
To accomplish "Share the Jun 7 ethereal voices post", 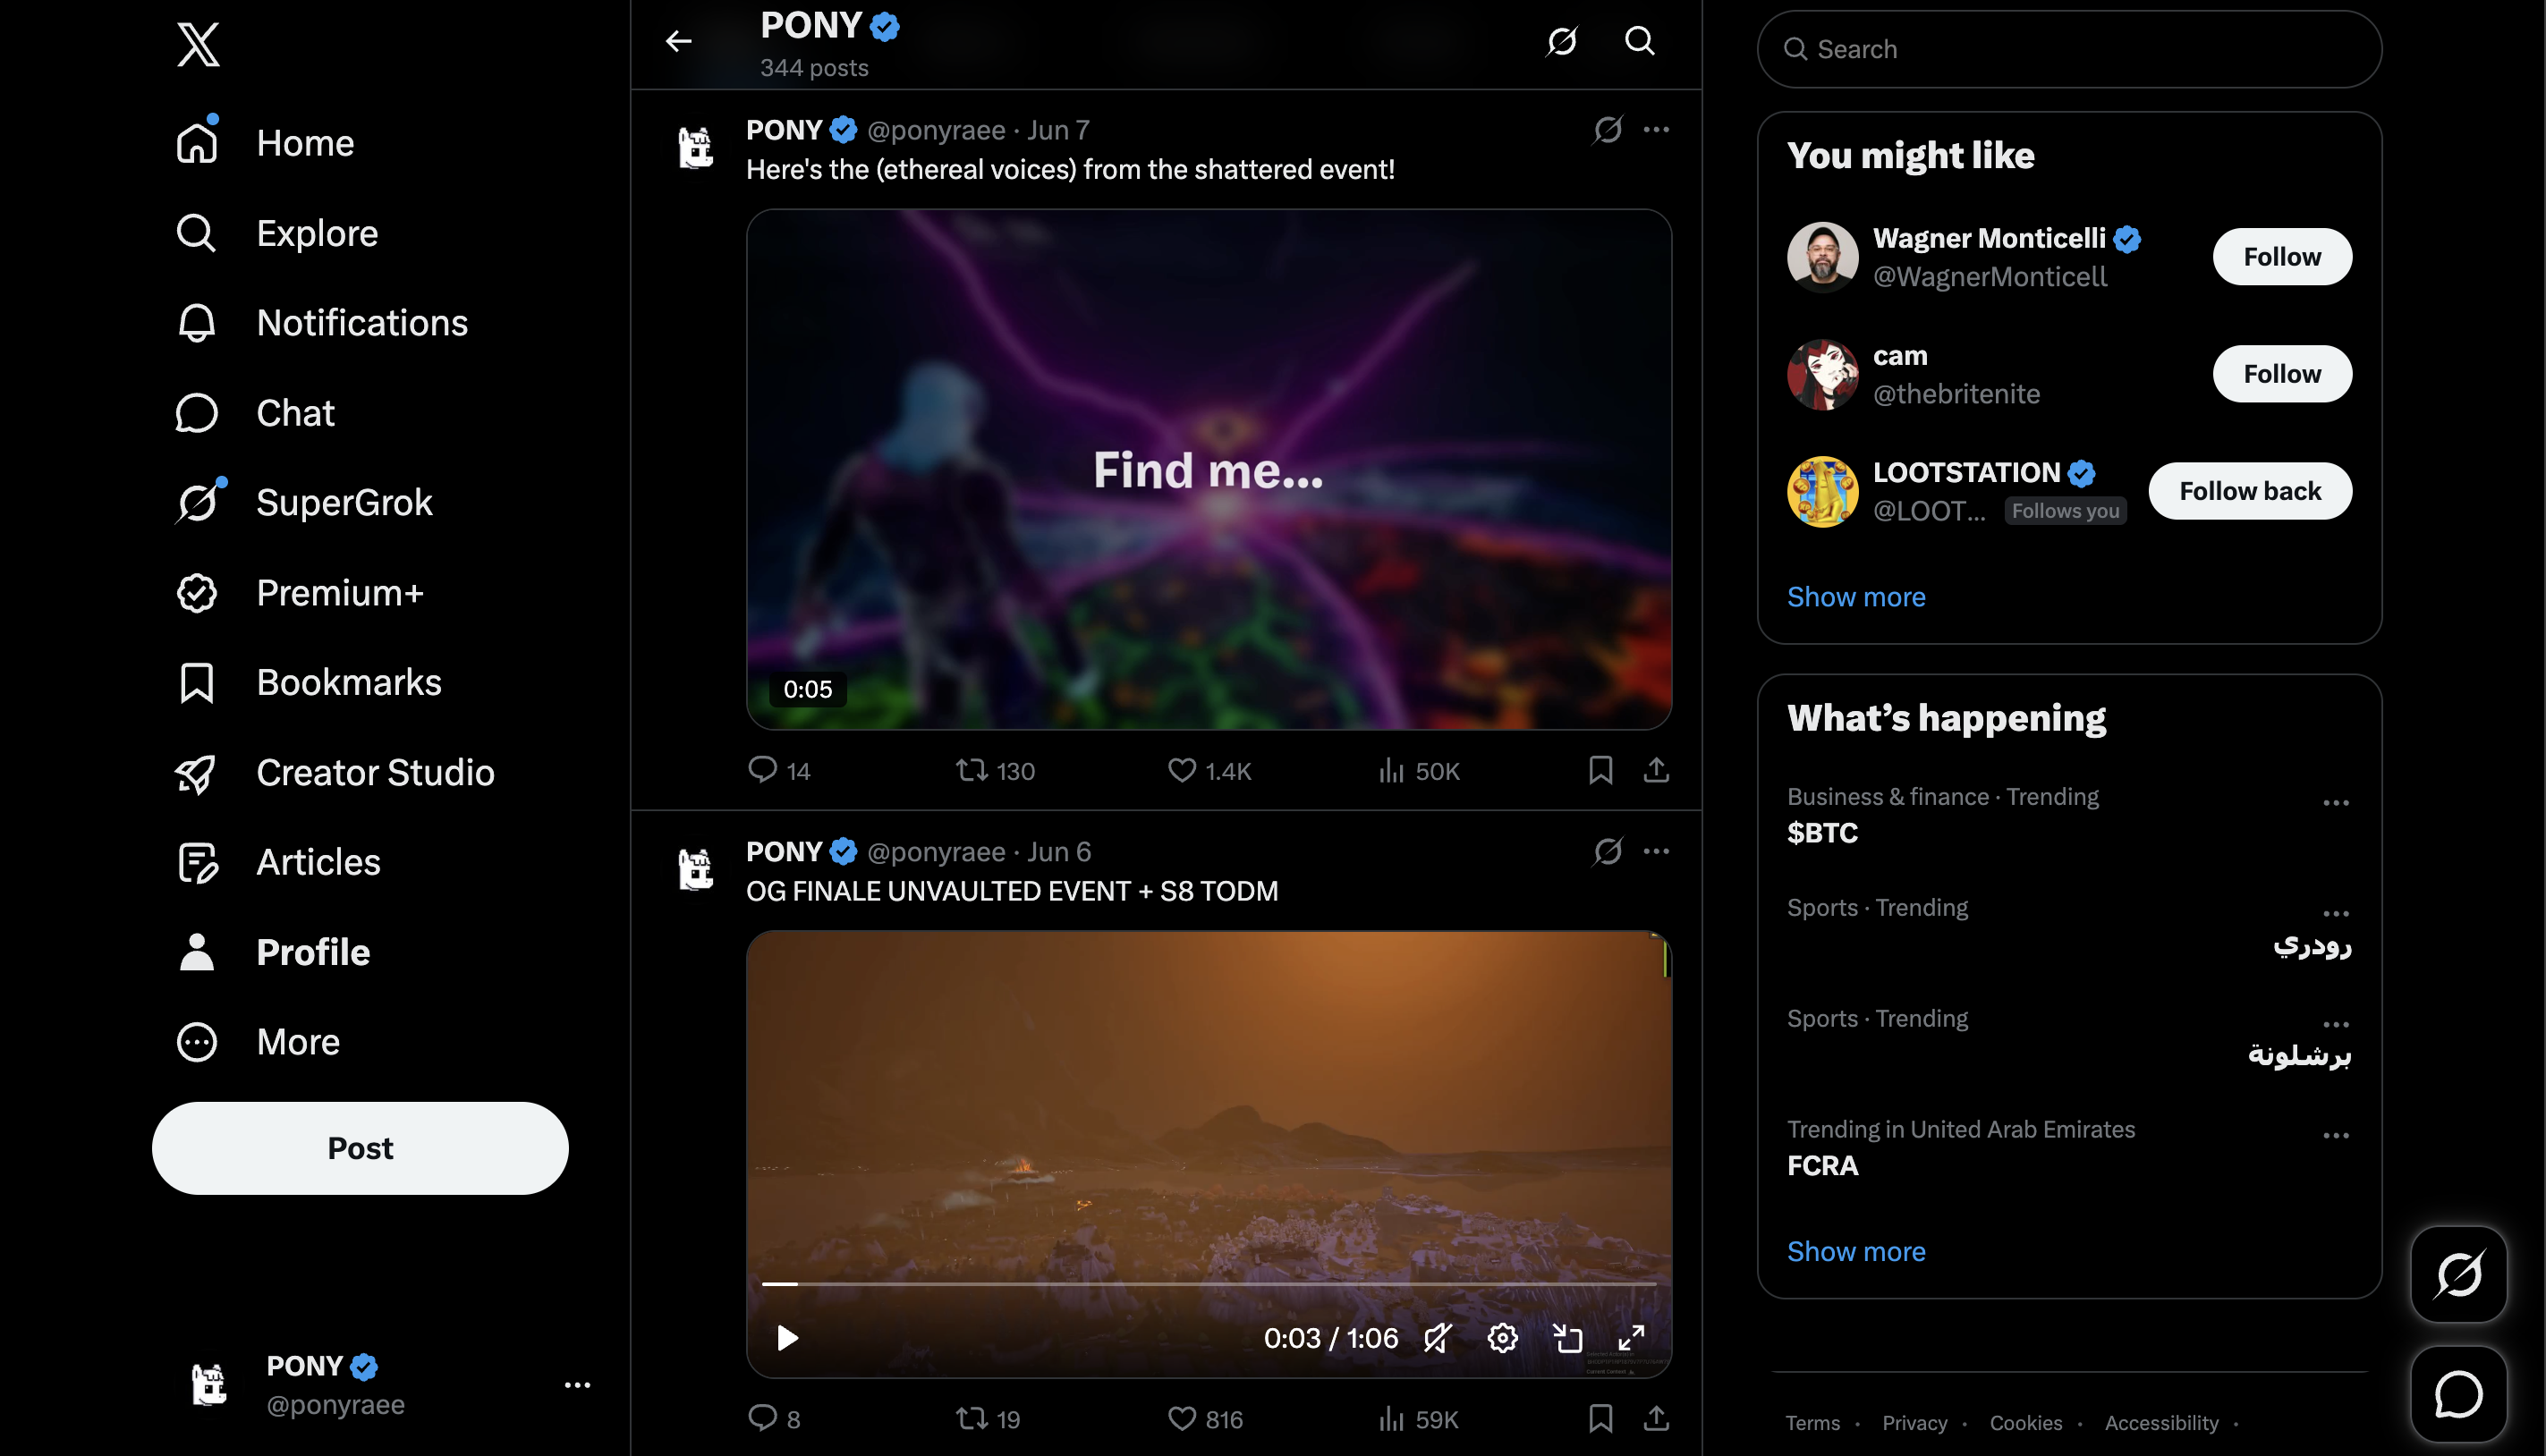I will coord(1656,770).
